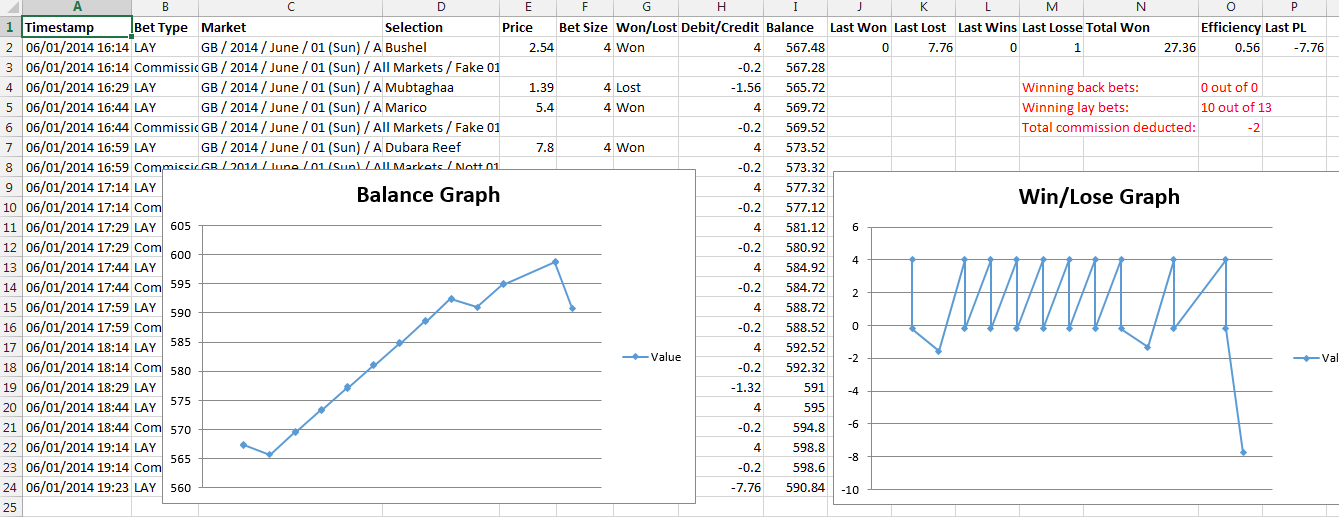Click the Price header cell

click(528, 27)
